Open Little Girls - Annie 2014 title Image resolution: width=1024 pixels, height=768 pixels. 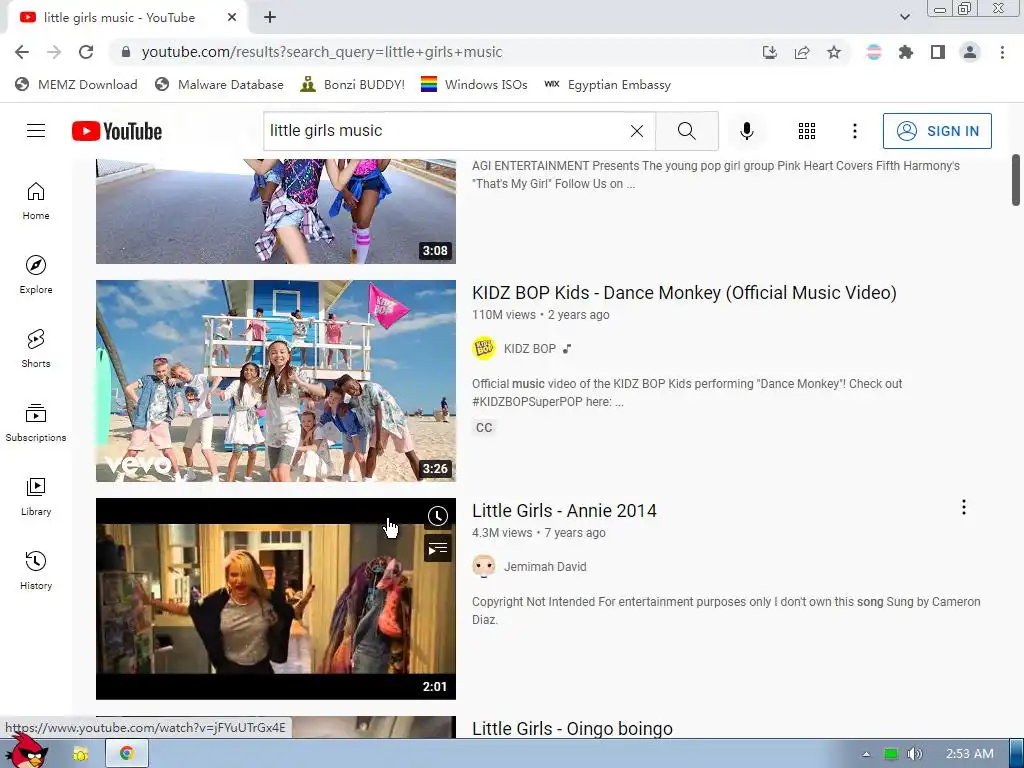click(x=564, y=511)
